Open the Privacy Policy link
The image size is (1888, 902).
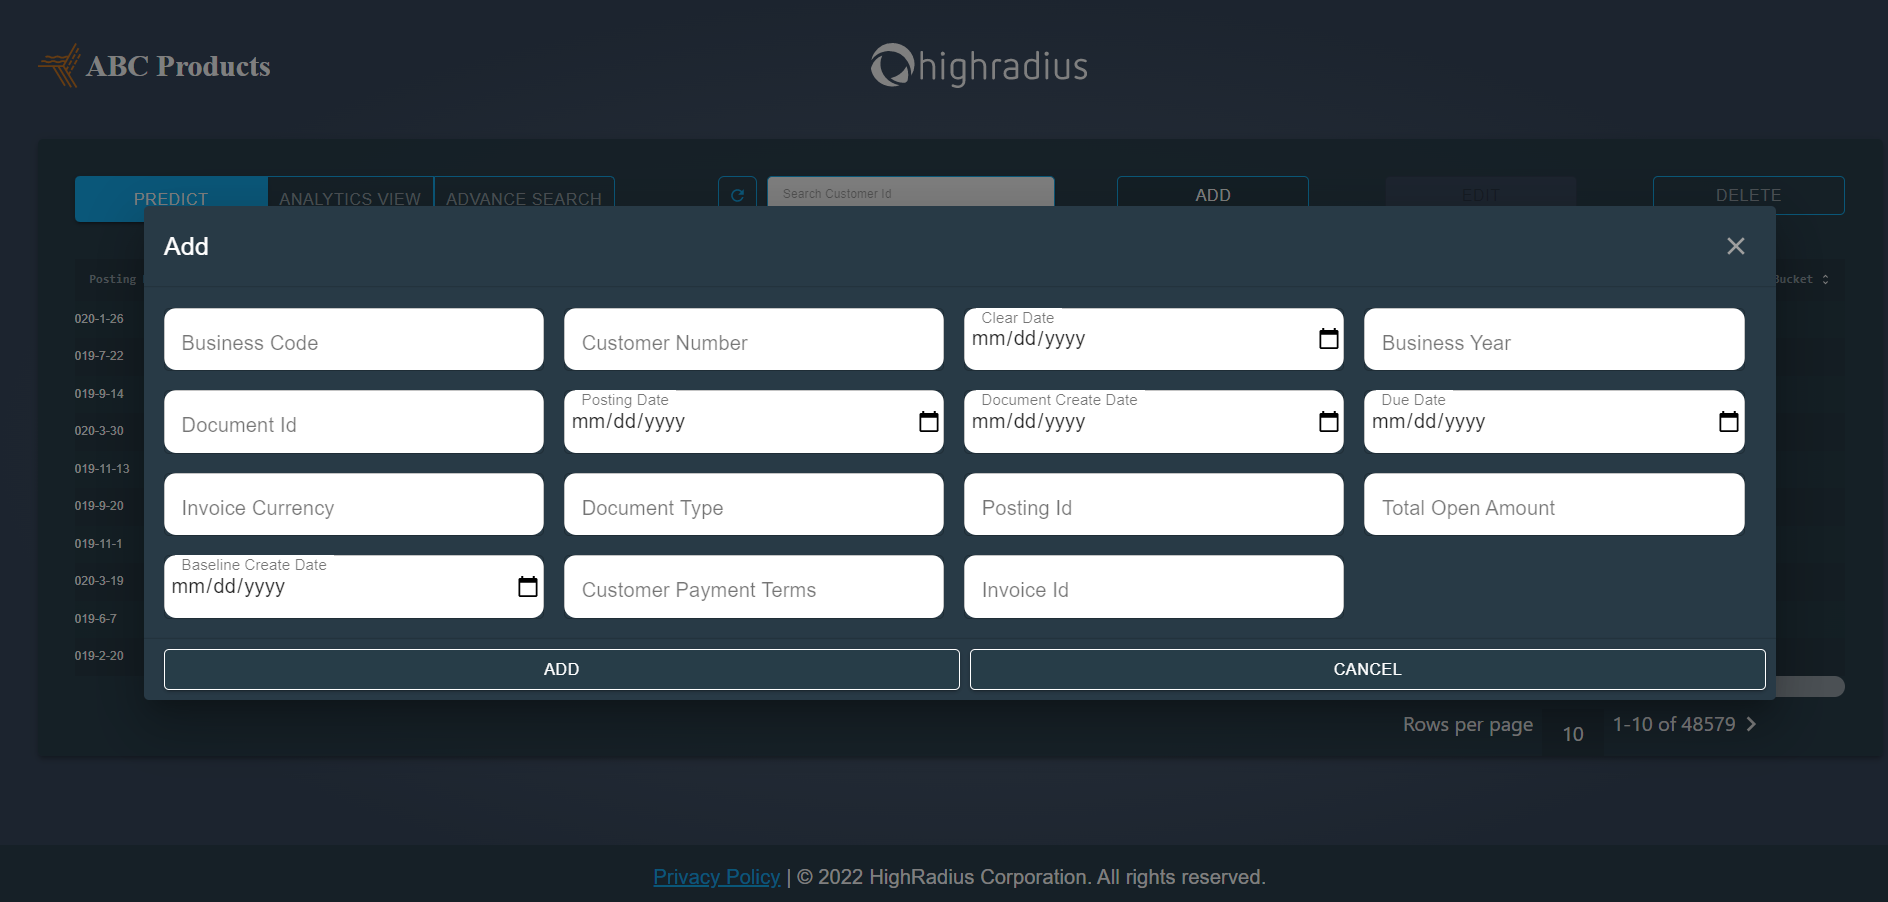[716, 877]
